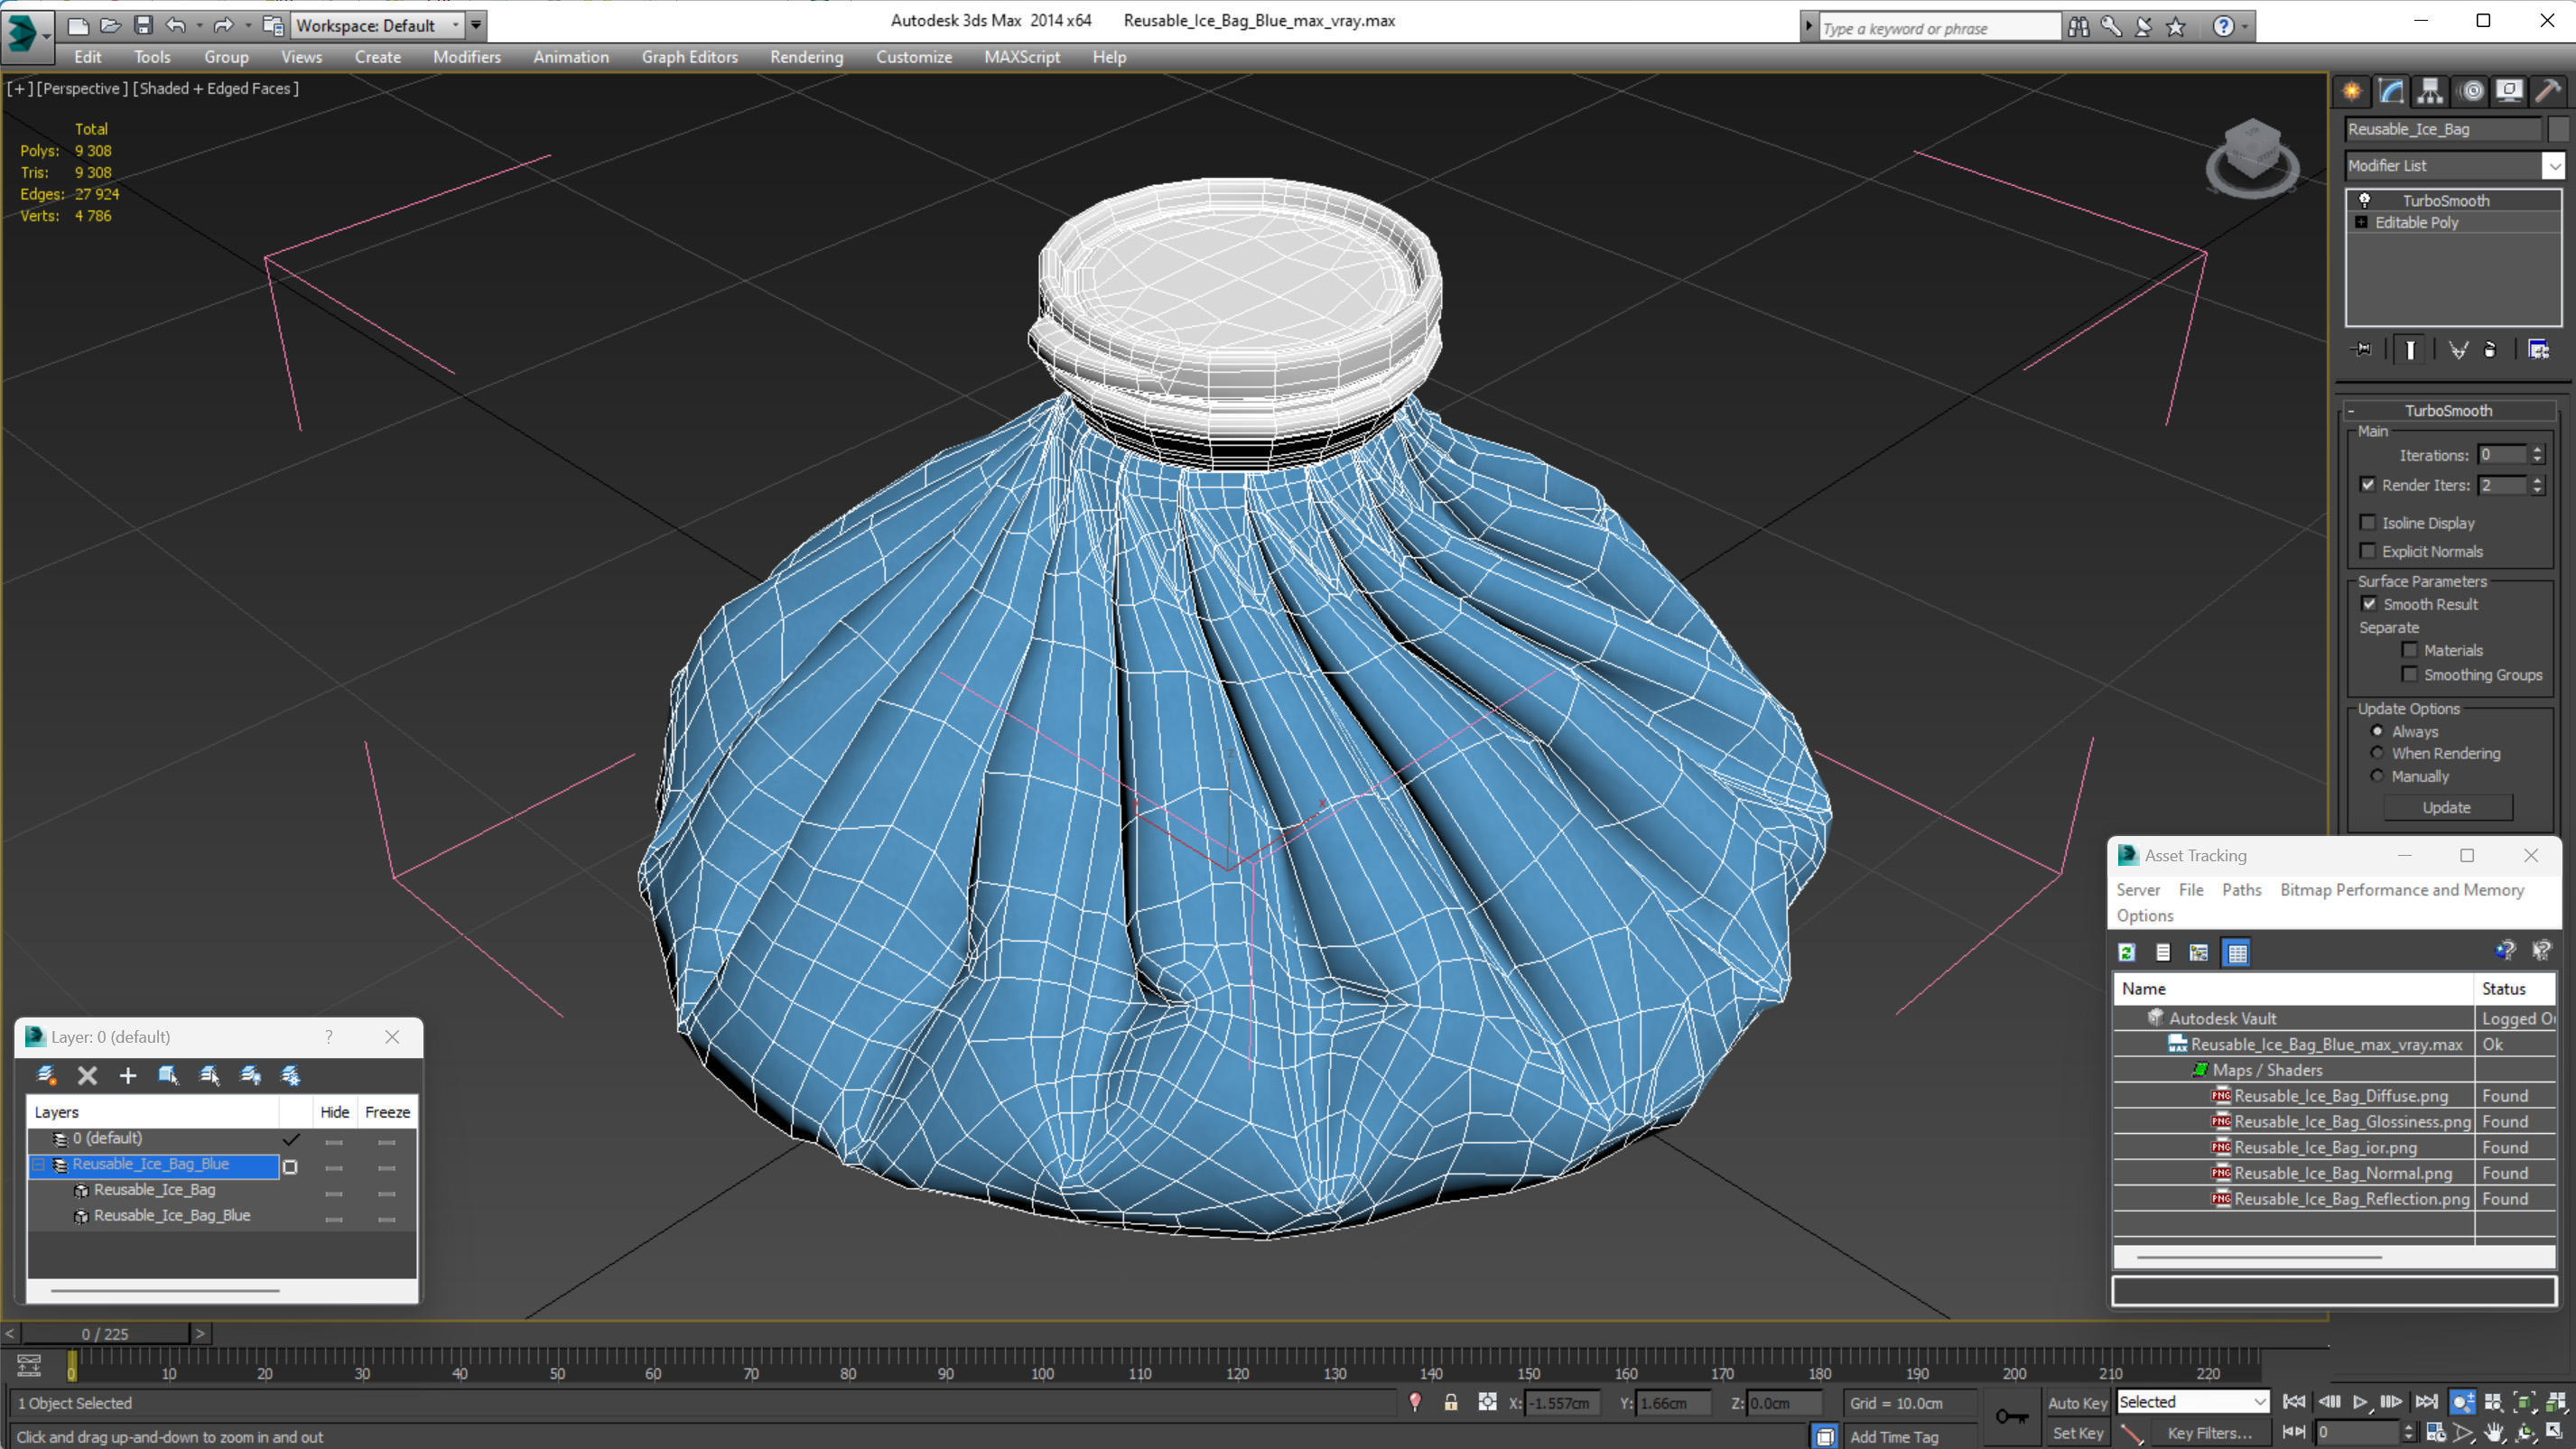Click the Open File toolbar icon
Image resolution: width=2576 pixels, height=1449 pixels.
click(110, 25)
